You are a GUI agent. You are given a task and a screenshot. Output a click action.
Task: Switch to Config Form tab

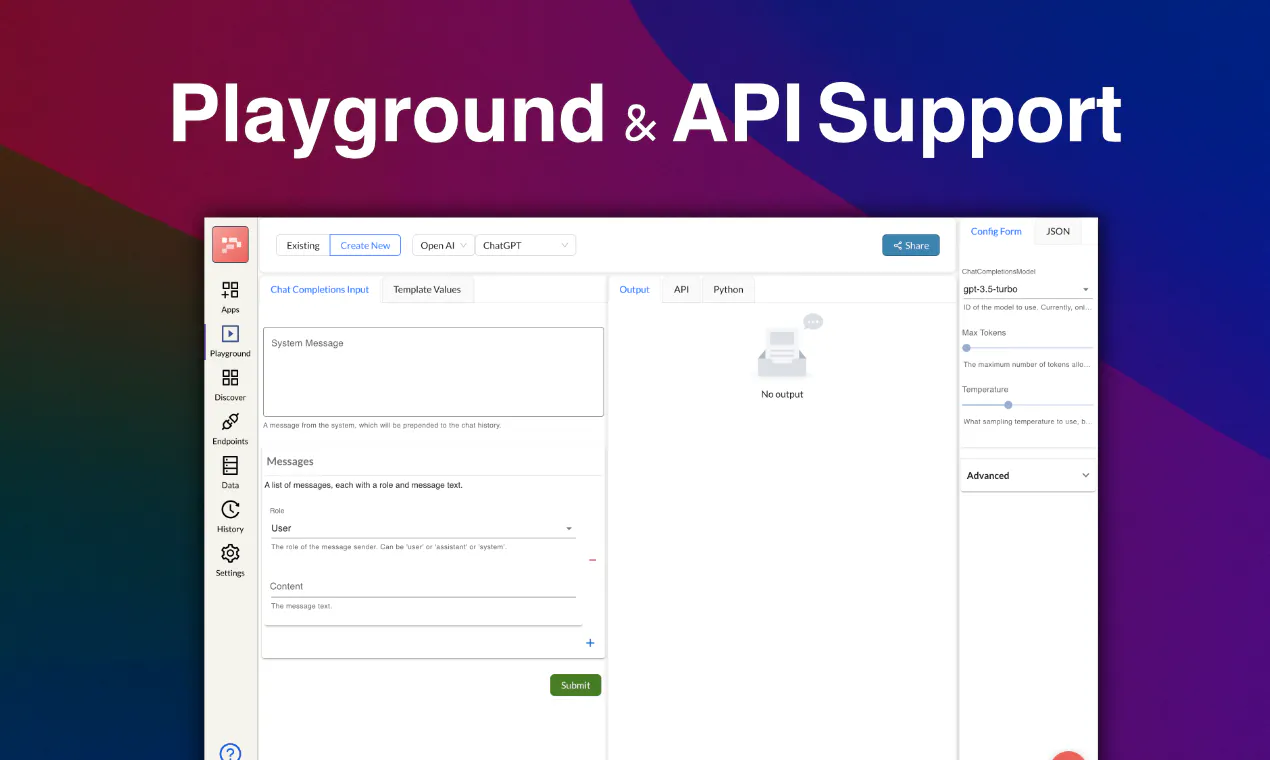(x=996, y=231)
